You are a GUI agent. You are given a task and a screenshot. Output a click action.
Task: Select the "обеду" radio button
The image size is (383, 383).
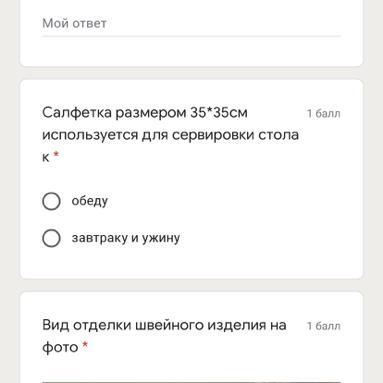coord(51,201)
